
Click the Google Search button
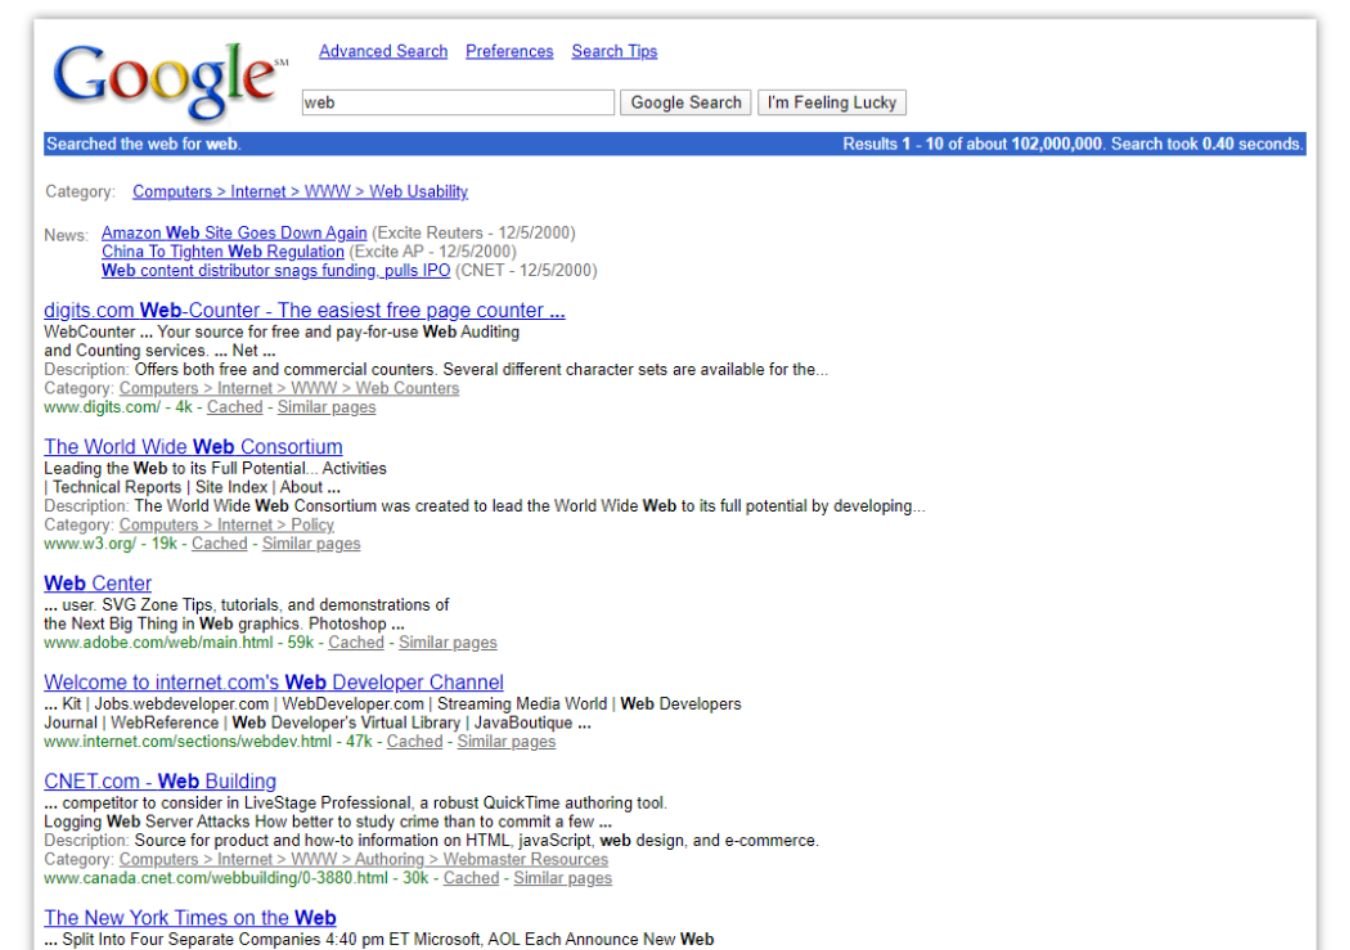click(x=686, y=102)
